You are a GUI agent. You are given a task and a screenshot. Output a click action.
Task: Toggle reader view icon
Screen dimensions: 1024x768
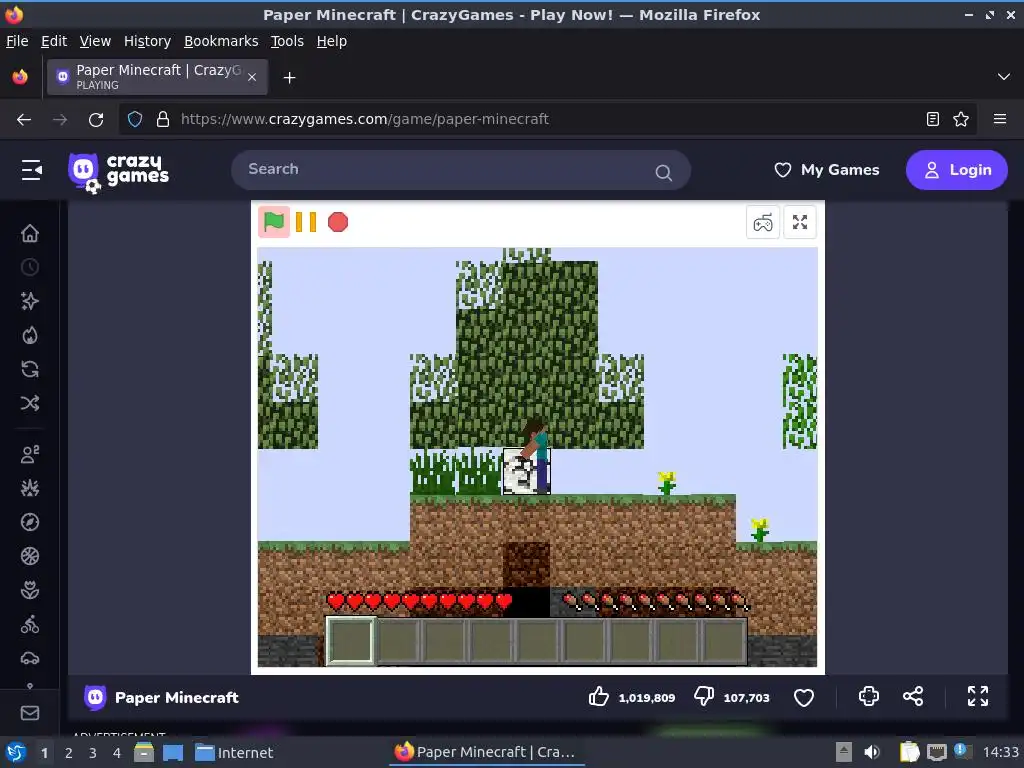[933, 119]
